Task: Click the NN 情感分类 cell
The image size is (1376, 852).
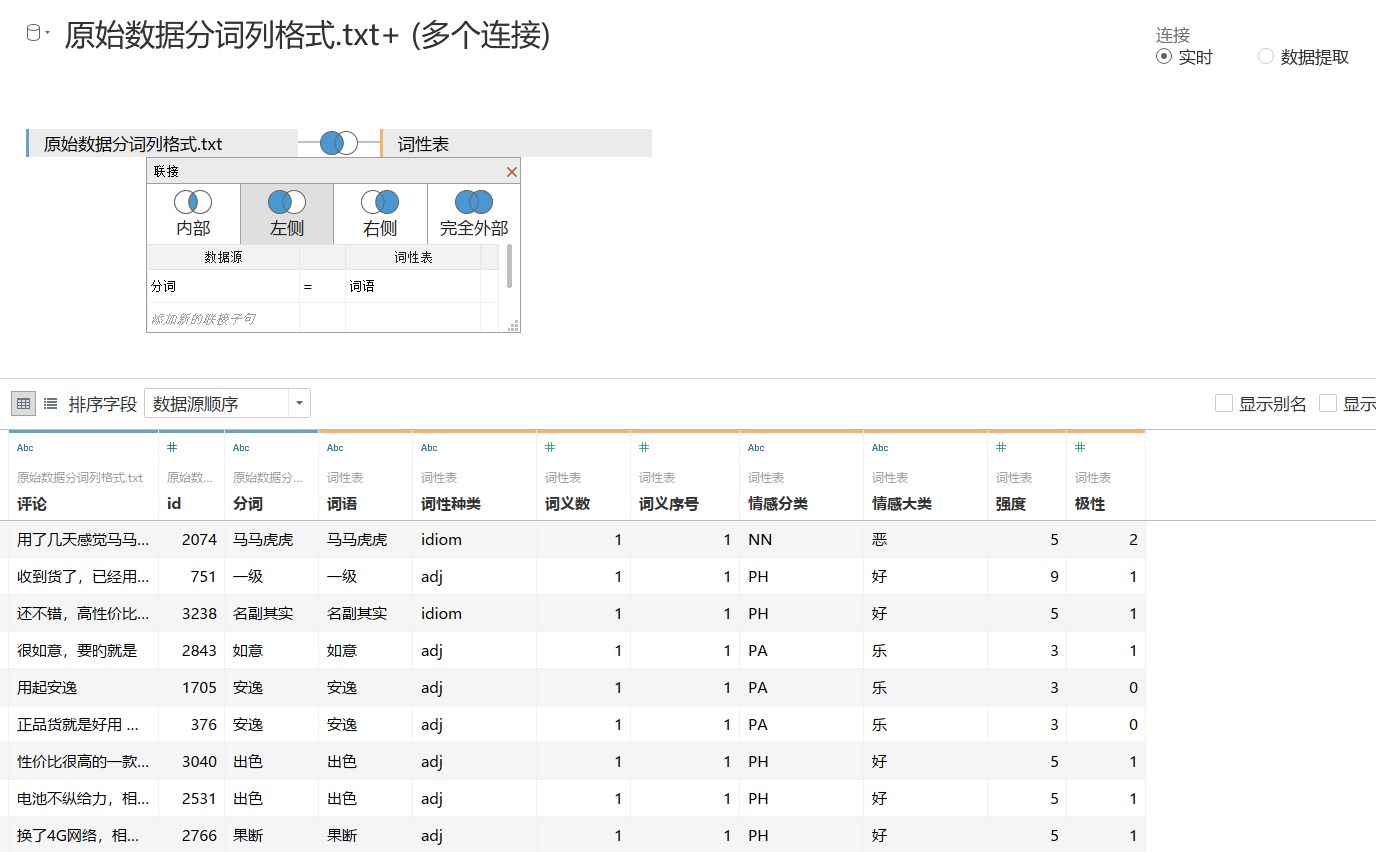Action: 802,539
